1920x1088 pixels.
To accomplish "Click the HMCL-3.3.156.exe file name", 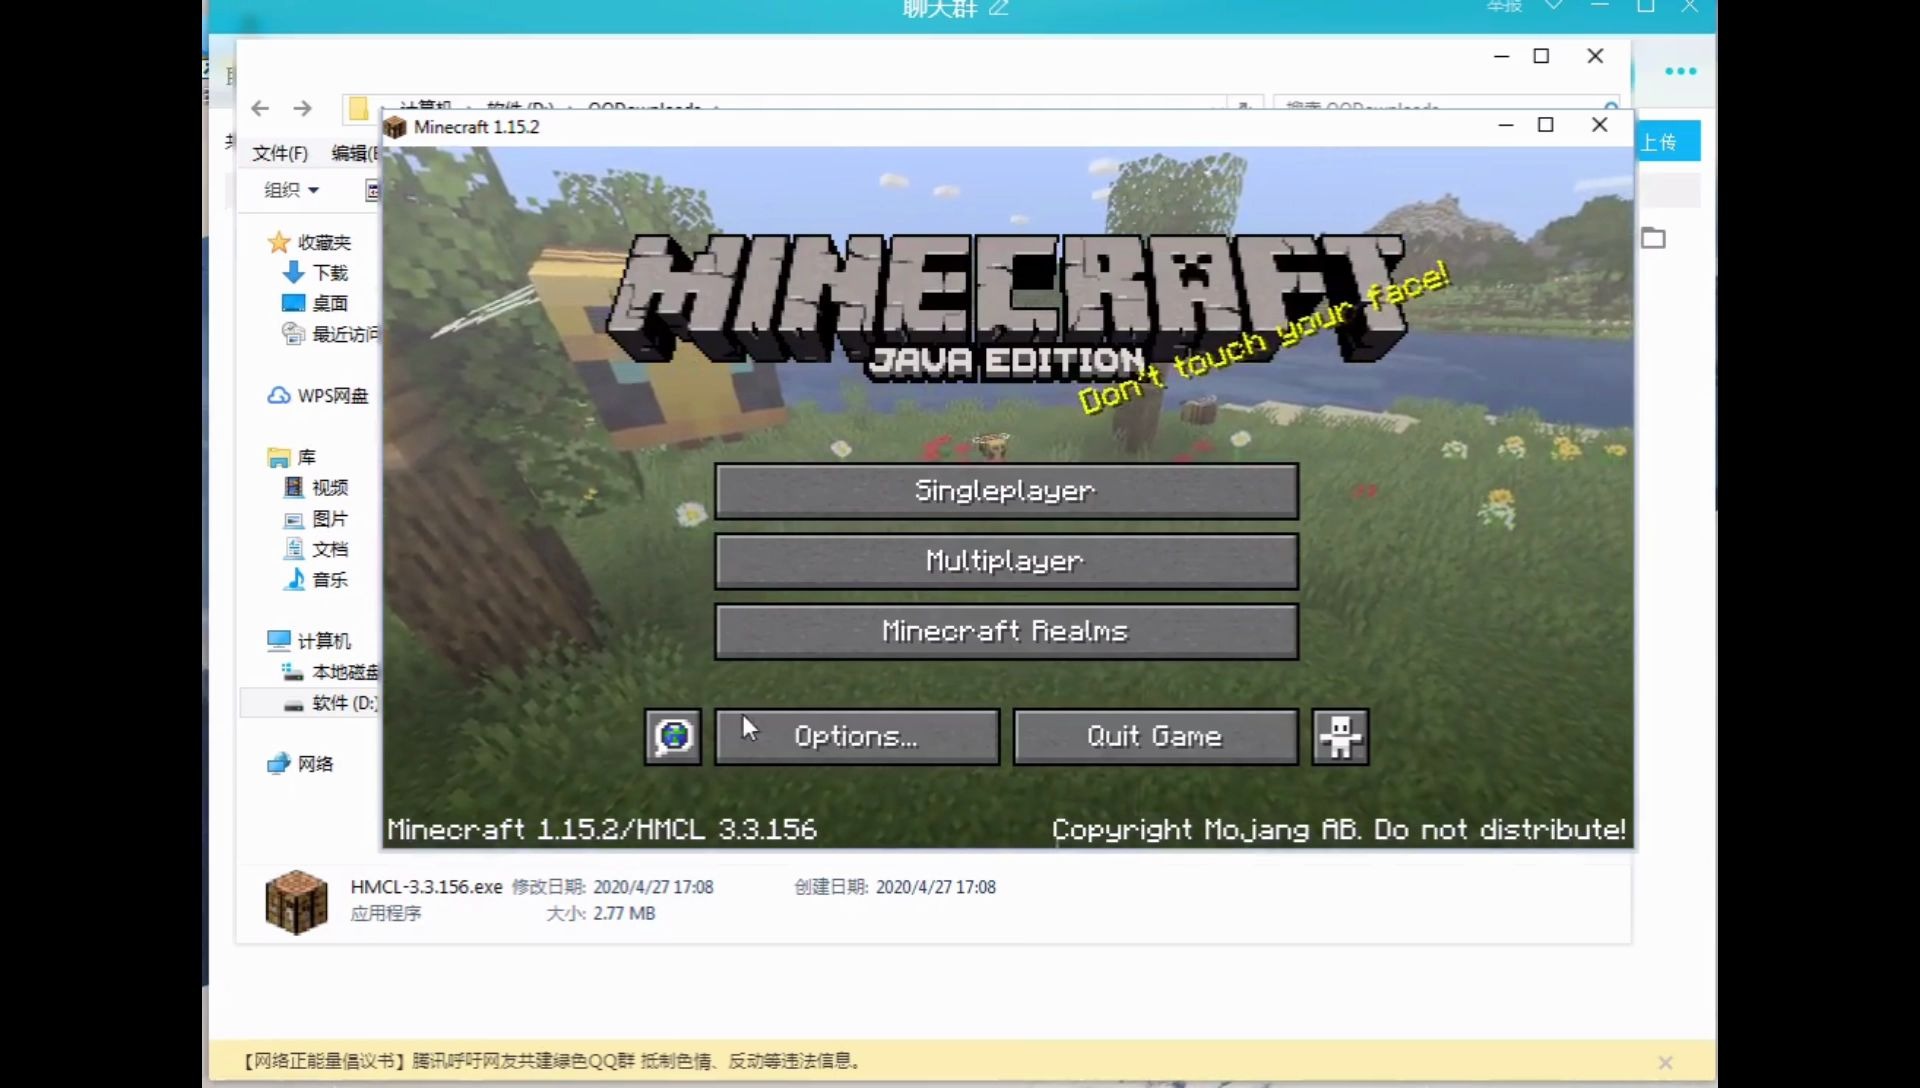I will coord(426,887).
